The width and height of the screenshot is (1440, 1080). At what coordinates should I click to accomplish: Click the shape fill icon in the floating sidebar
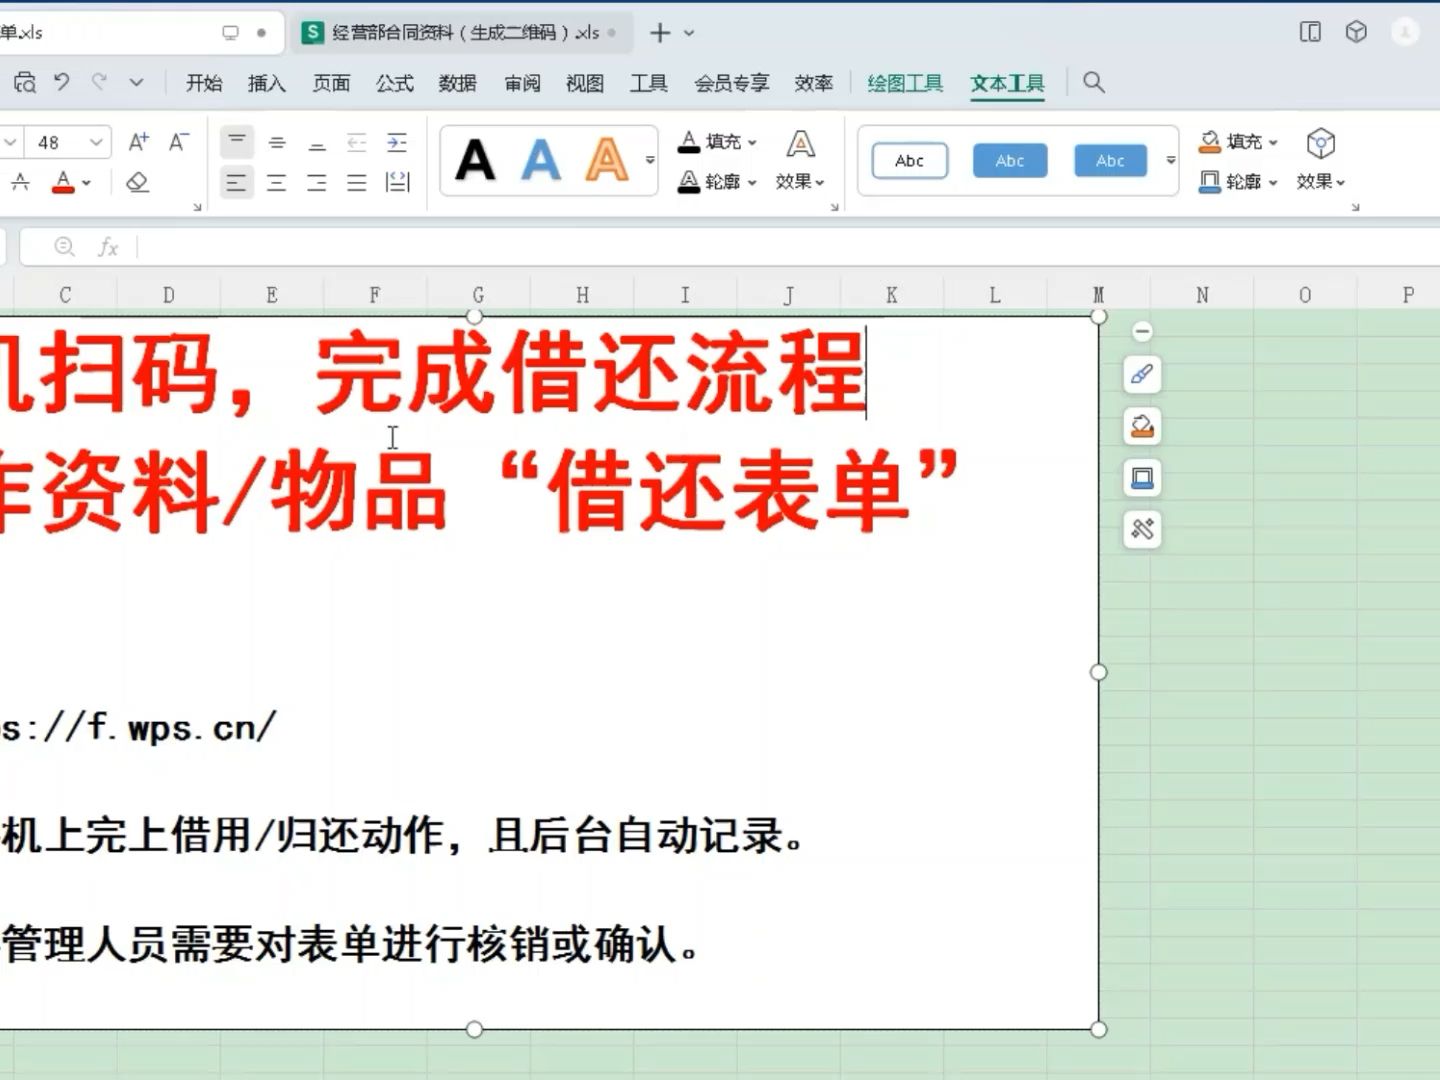pyautogui.click(x=1142, y=427)
